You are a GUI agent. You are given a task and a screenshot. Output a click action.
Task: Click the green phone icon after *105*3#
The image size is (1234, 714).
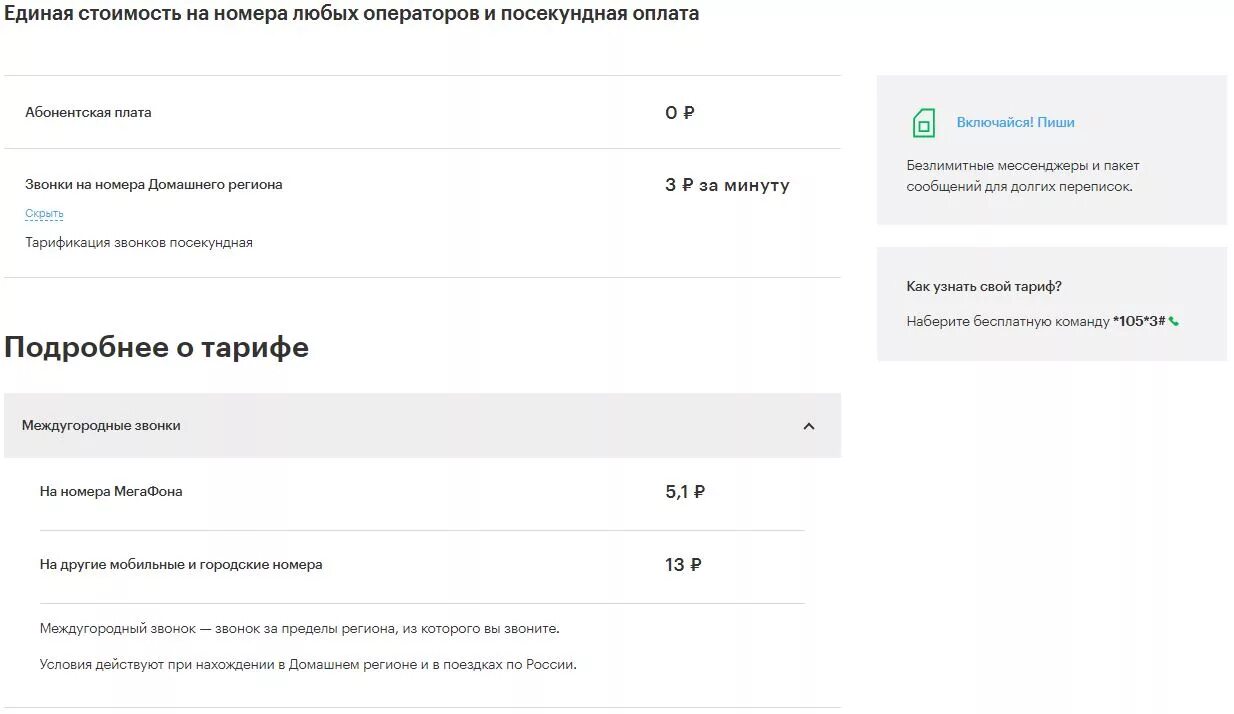1174,322
